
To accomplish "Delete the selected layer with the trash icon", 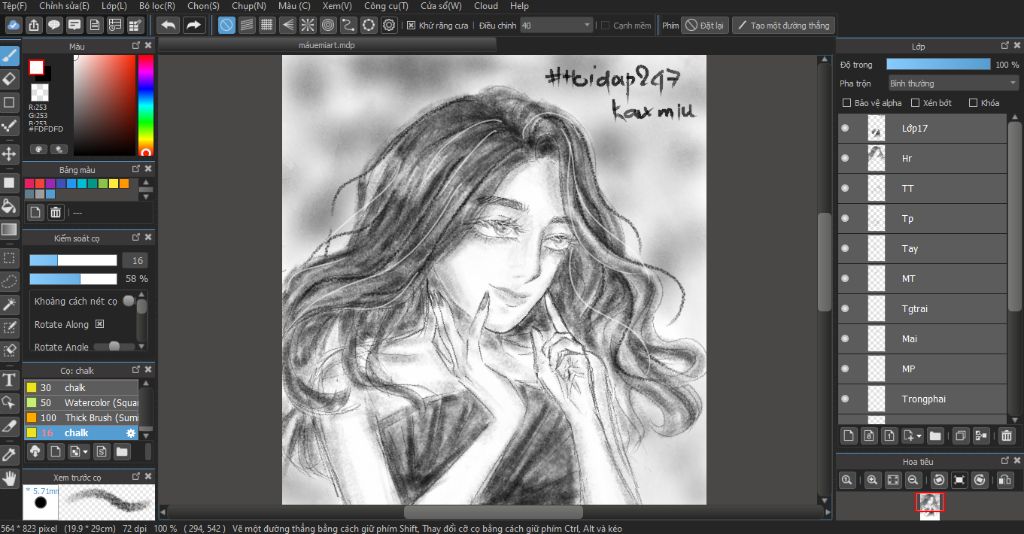I will tap(1006, 435).
